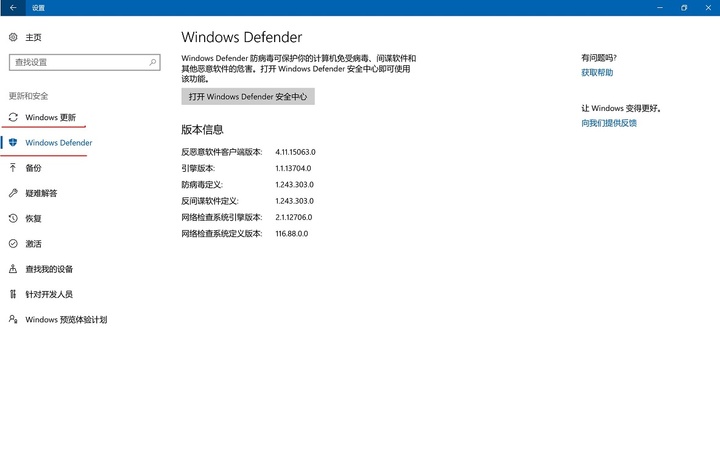
Task: Click the 疑难解答 wrench icon
Action: 13,193
